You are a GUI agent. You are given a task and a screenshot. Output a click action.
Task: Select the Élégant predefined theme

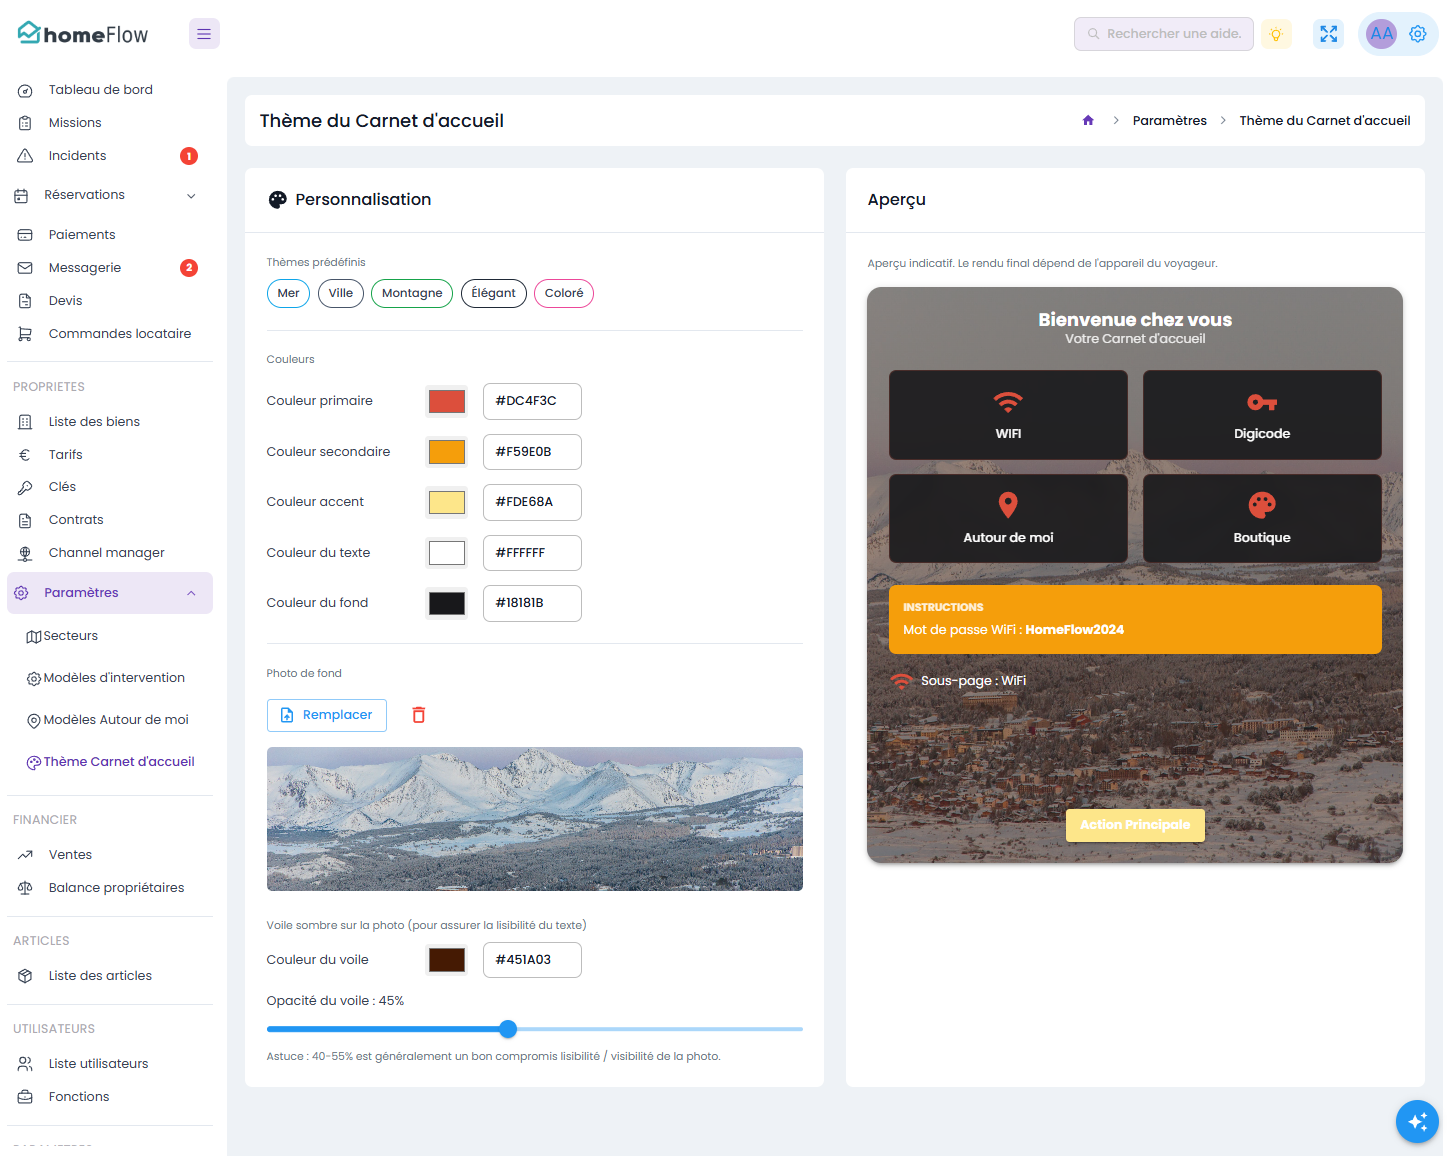coord(494,293)
